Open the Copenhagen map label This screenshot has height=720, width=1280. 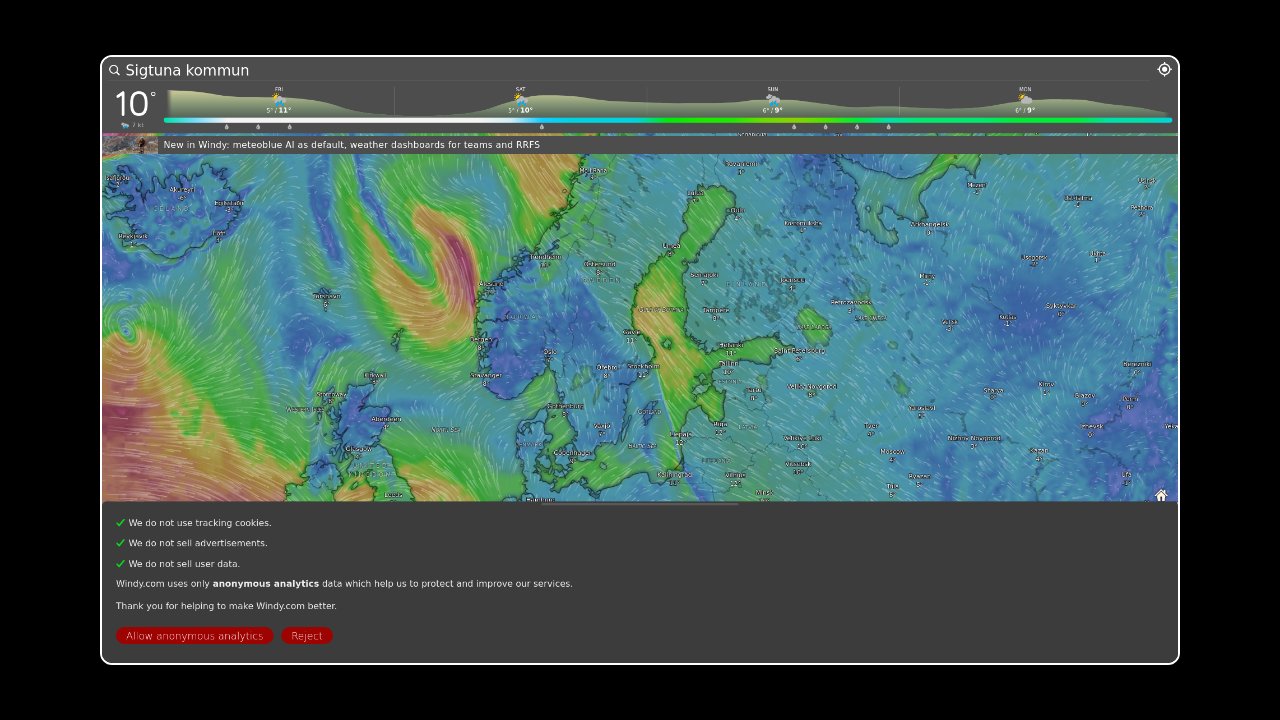[x=573, y=453]
